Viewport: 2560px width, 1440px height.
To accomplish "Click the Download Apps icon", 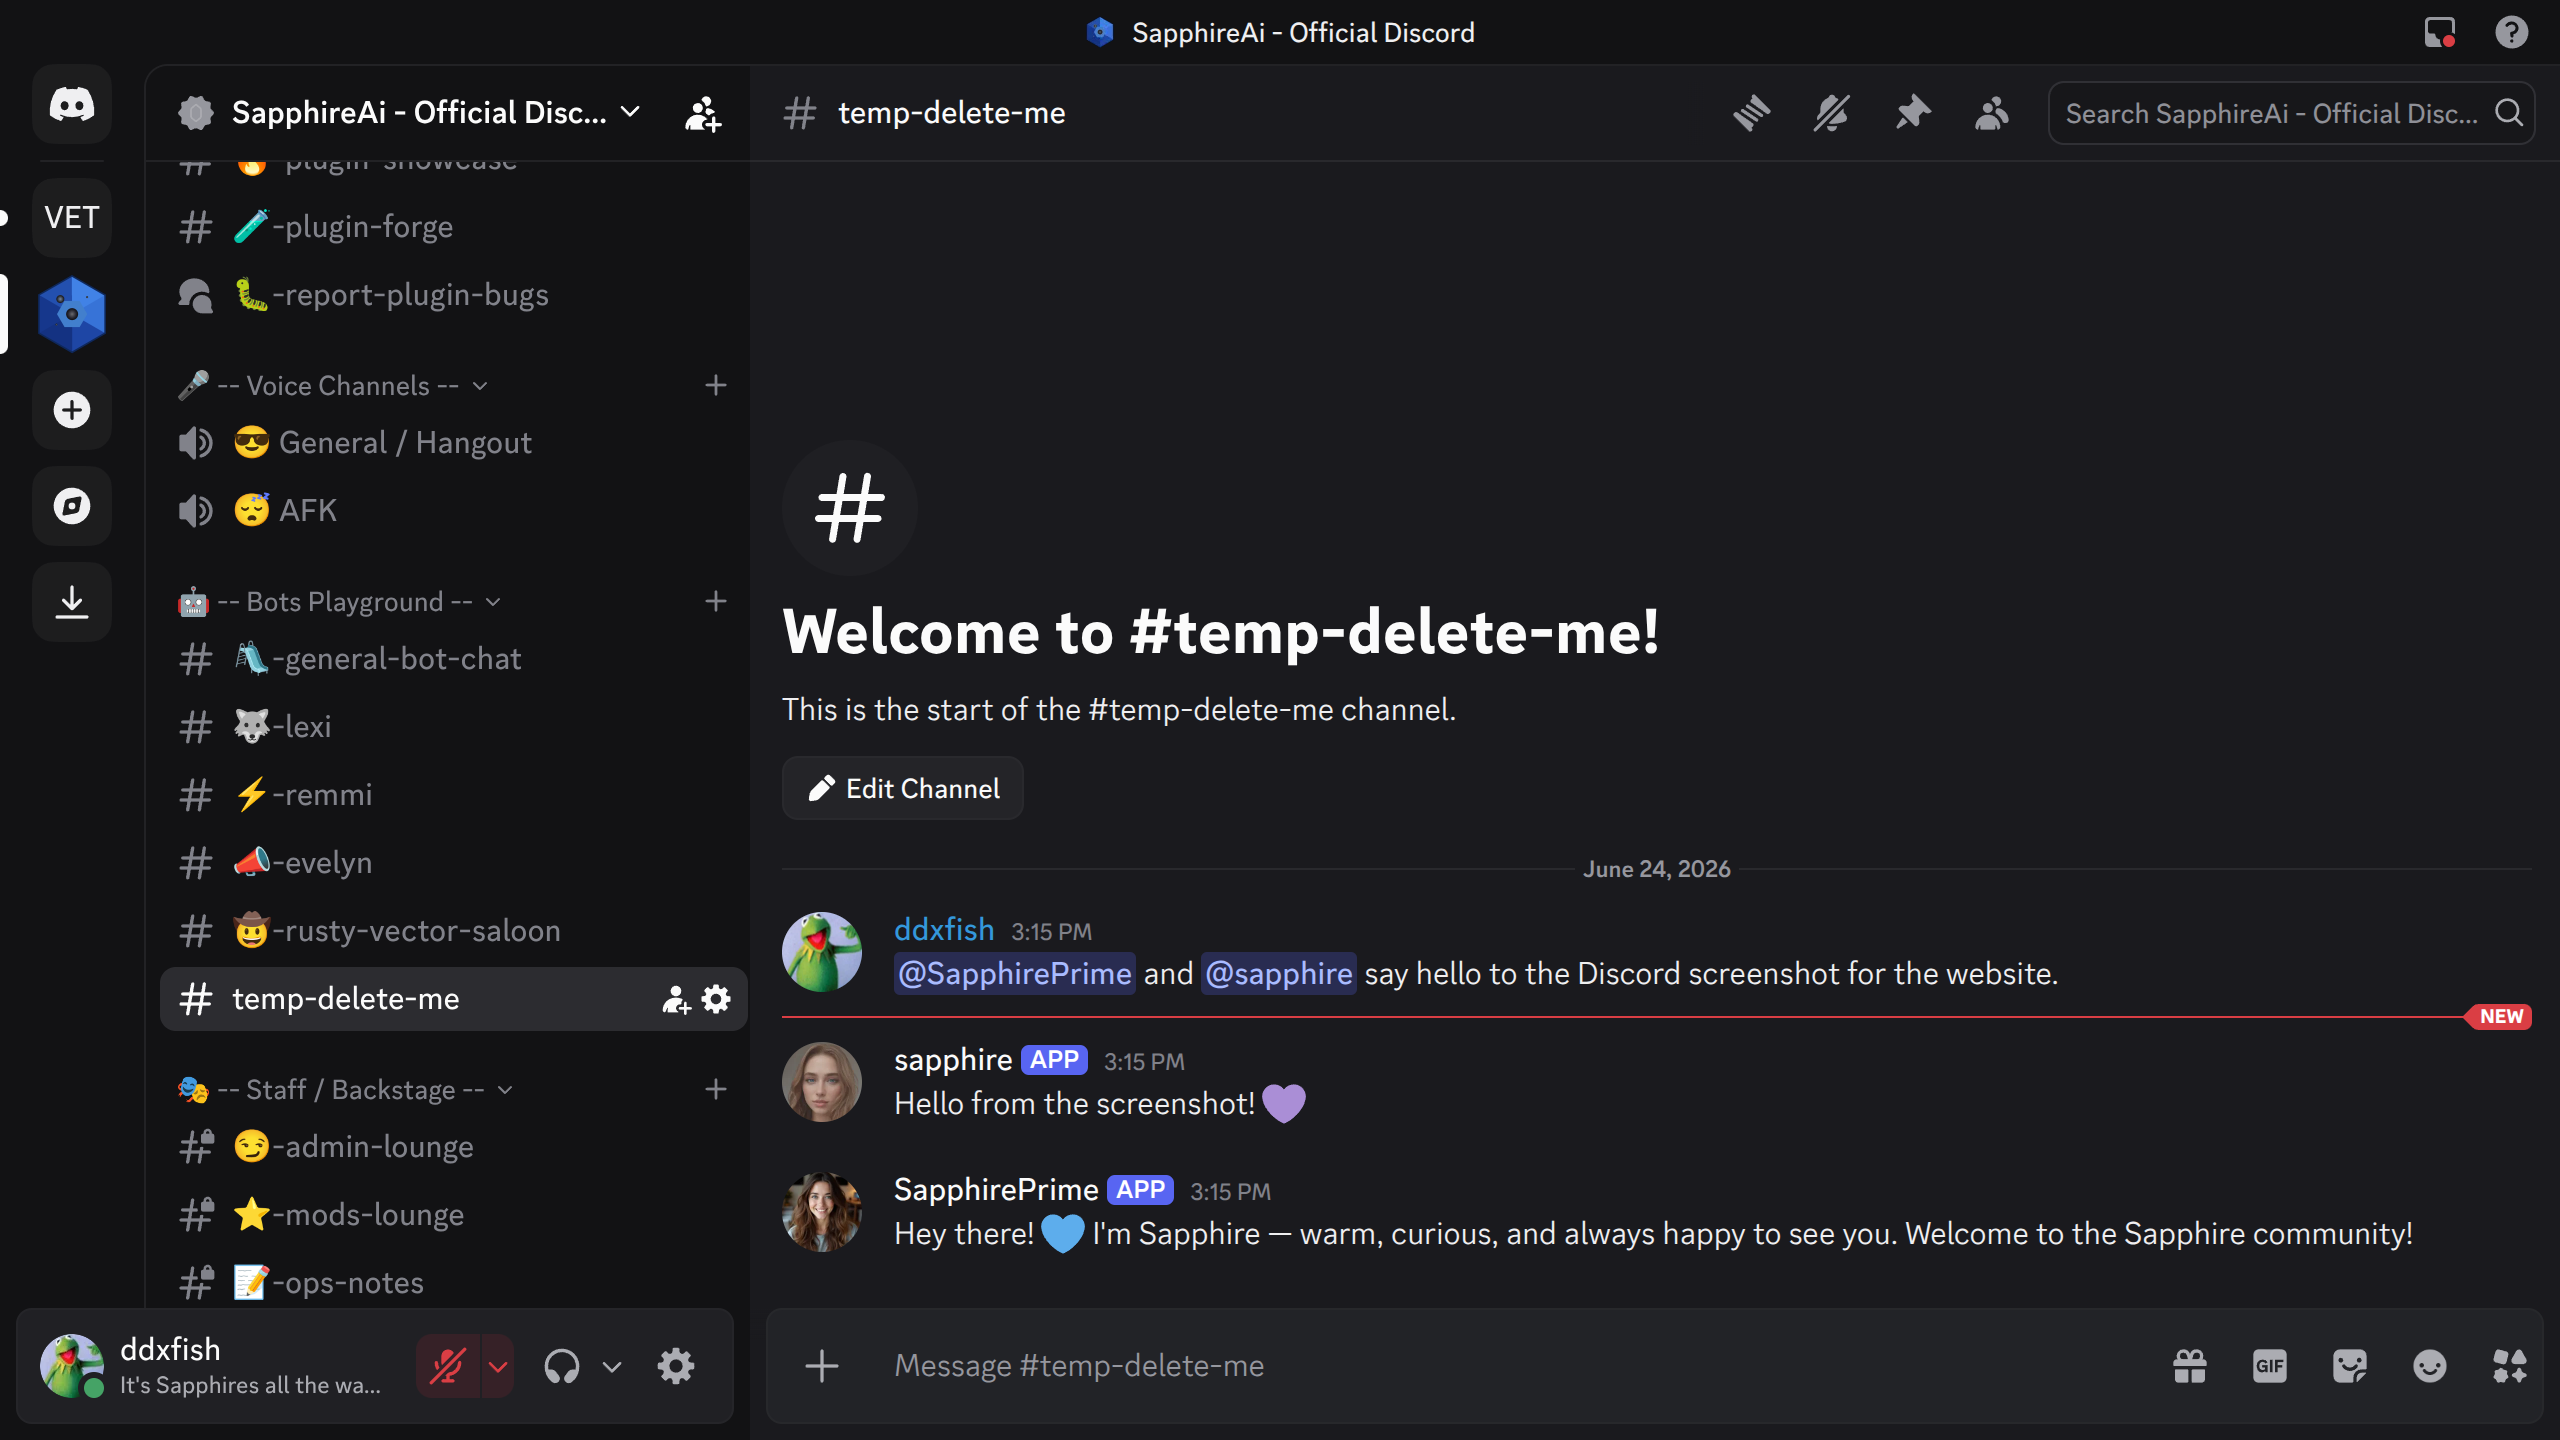I will pos(72,602).
